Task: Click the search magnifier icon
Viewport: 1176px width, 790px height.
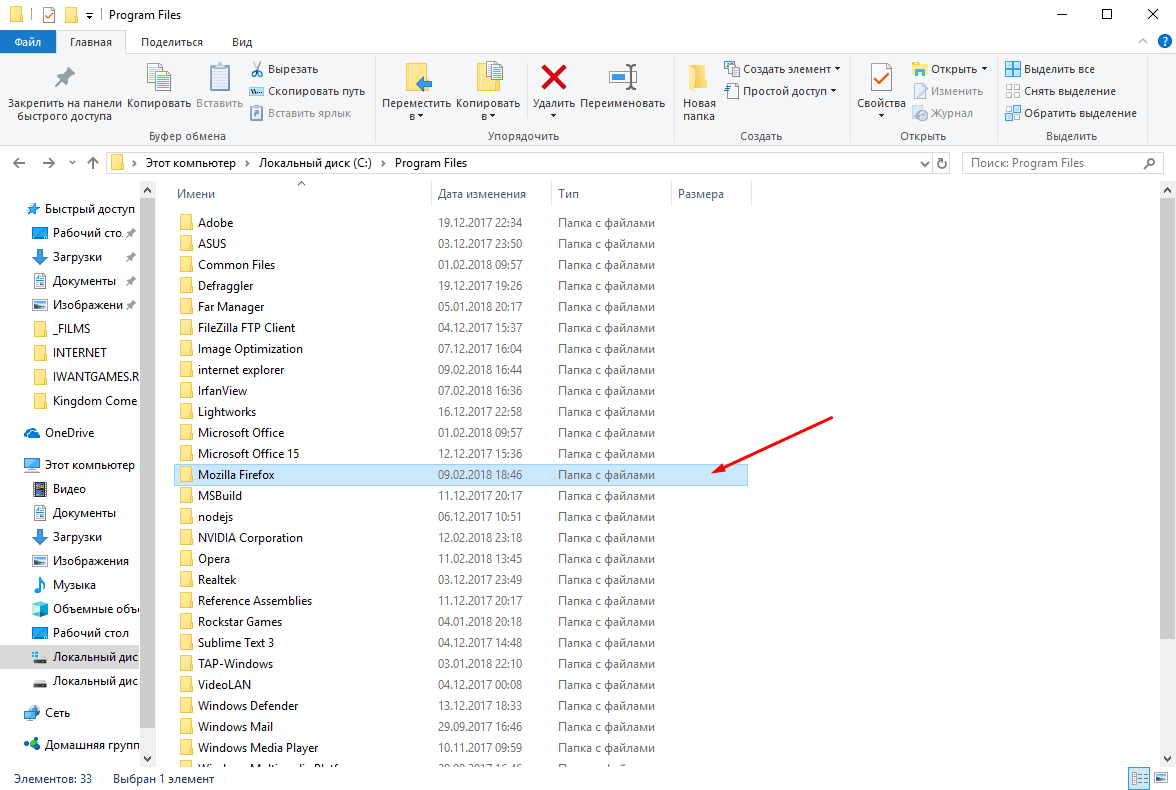Action: click(1149, 163)
